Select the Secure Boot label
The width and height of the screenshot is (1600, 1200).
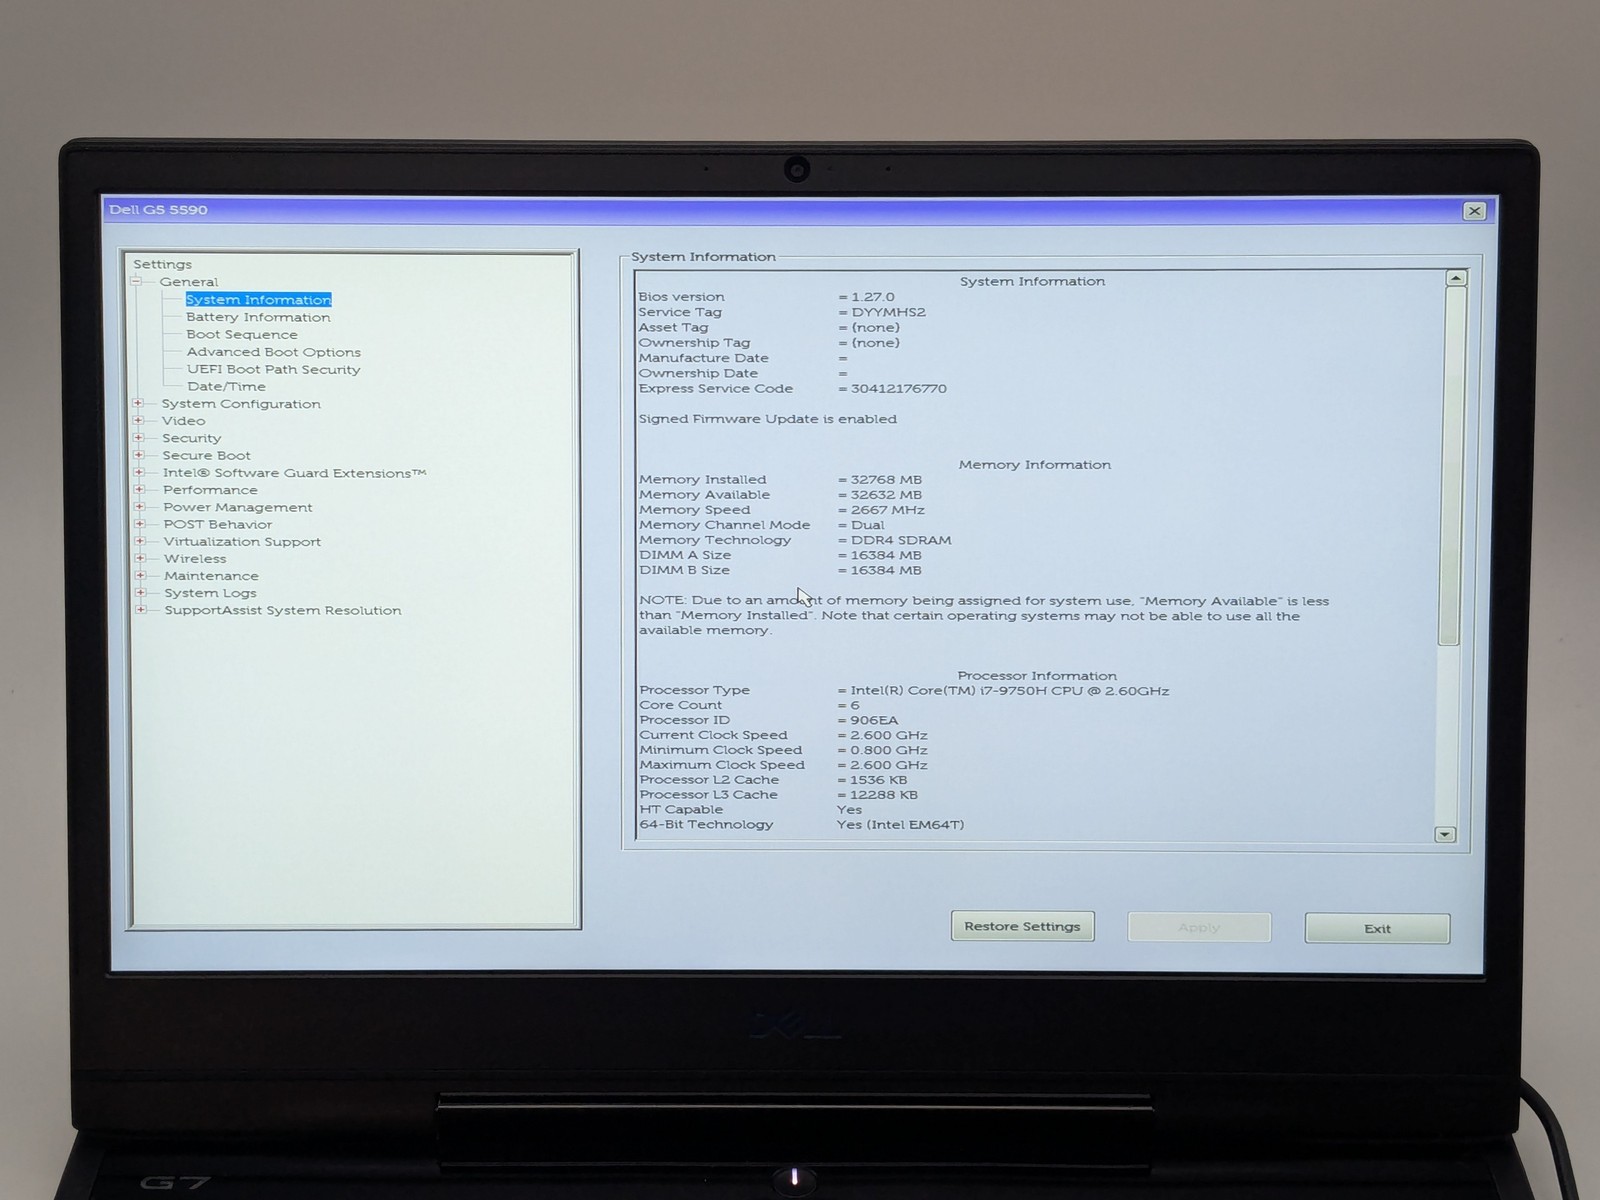(206, 455)
